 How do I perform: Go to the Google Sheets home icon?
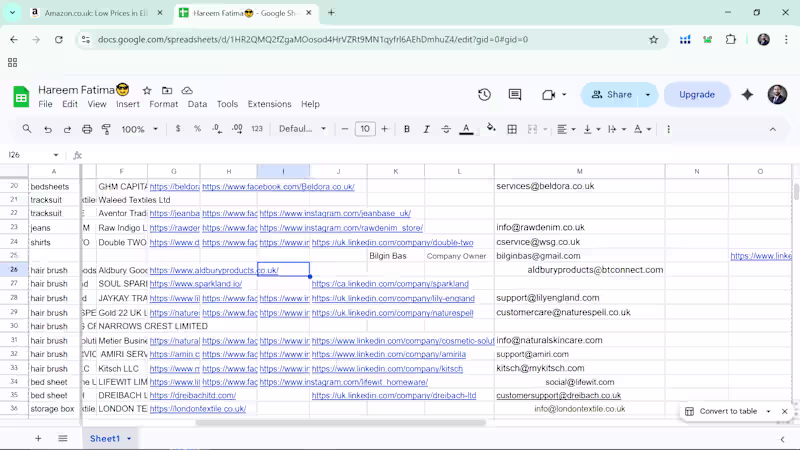tap(21, 96)
